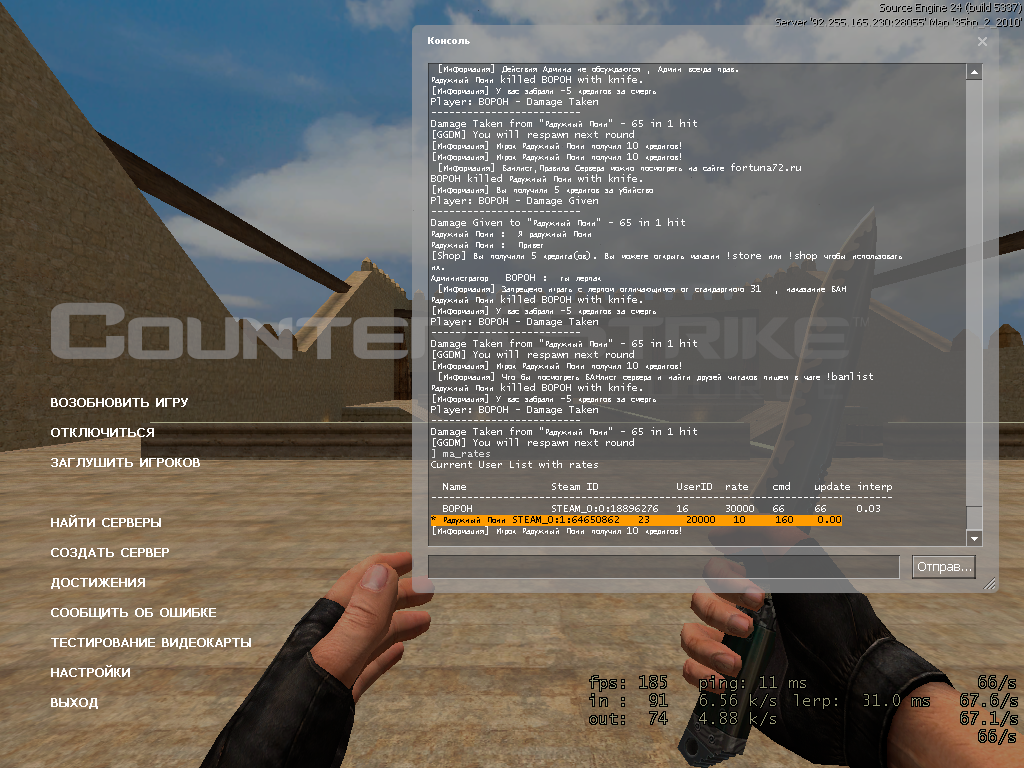Focus the console command input field

[664, 567]
